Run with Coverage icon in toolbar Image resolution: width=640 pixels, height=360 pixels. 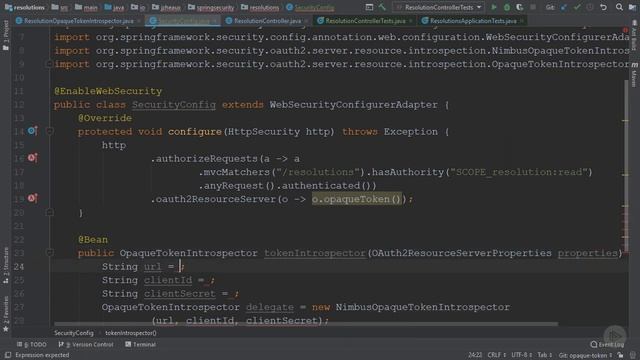(x=520, y=7)
